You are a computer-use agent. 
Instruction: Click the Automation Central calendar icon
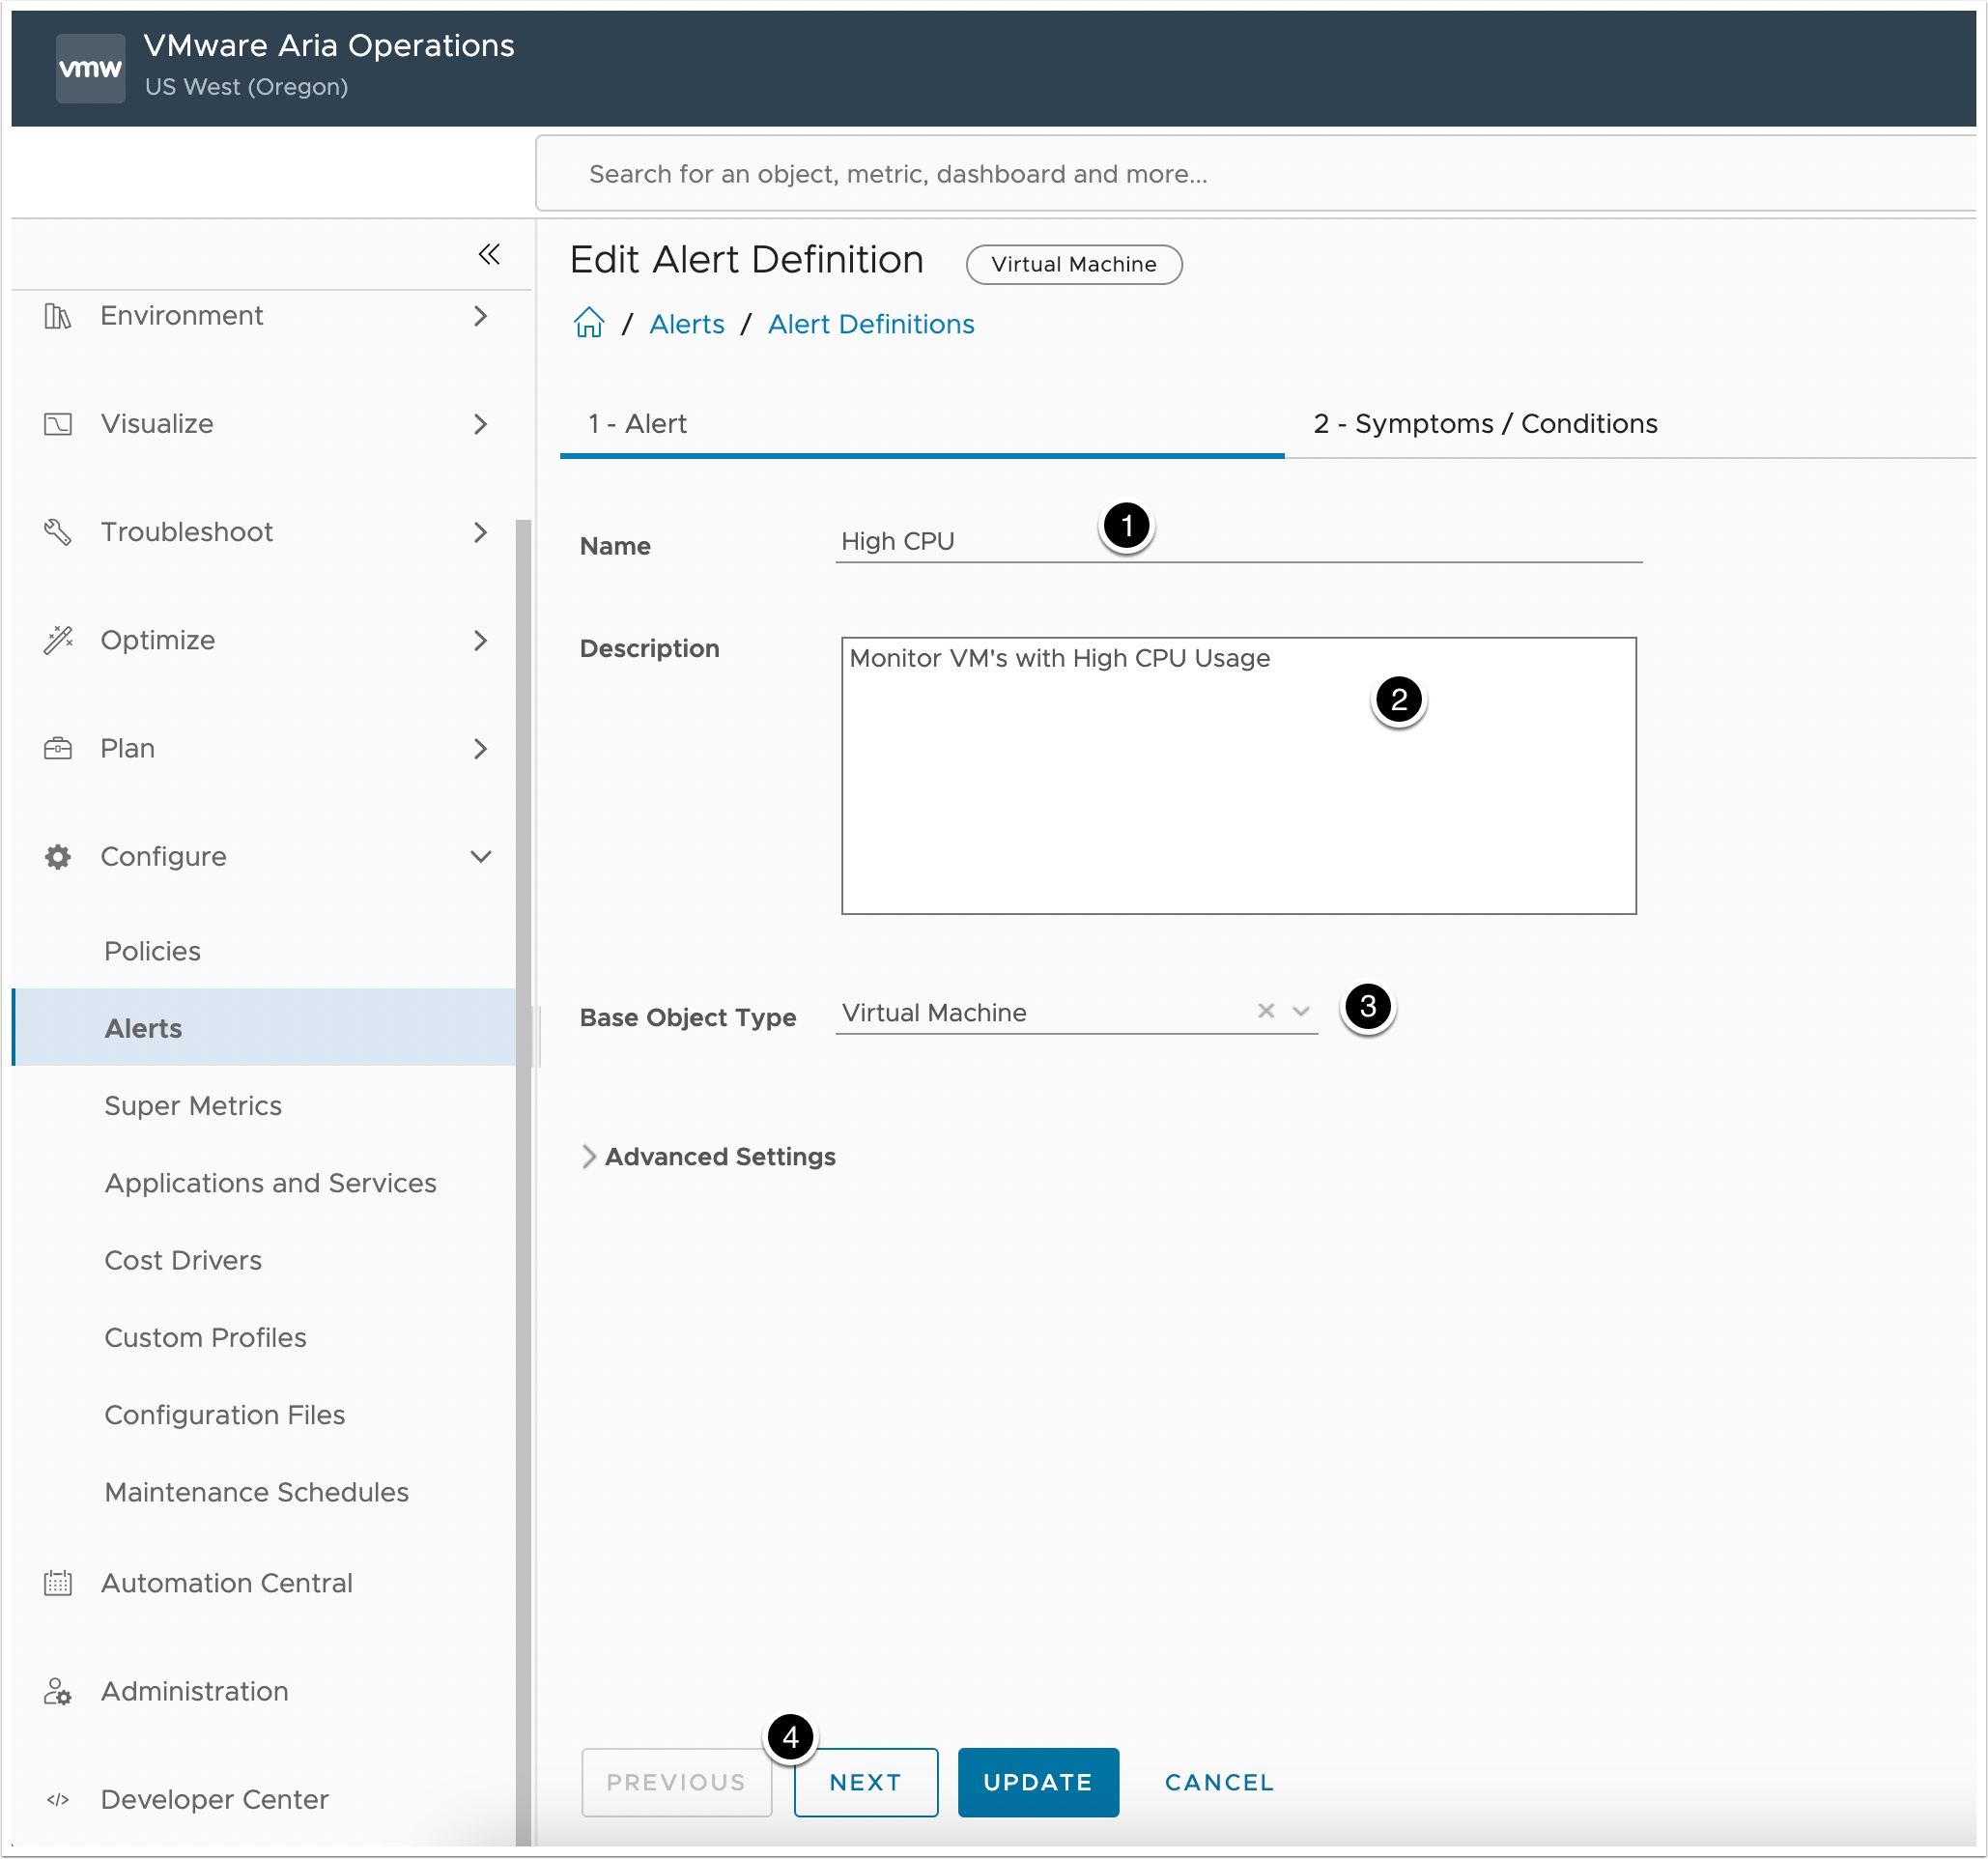tap(58, 1583)
